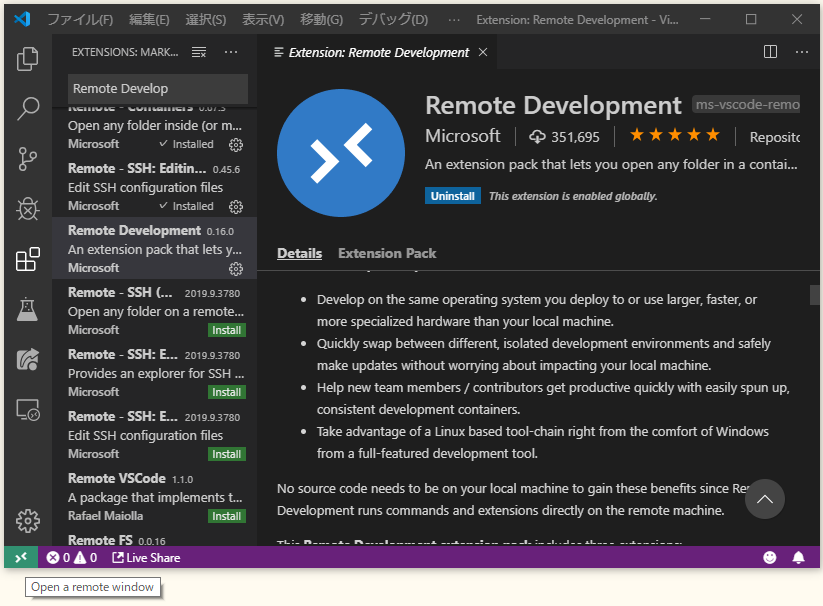Install Remote VSCode by Rafael Maiolla
Image resolution: width=823 pixels, height=606 pixels.
227,516
